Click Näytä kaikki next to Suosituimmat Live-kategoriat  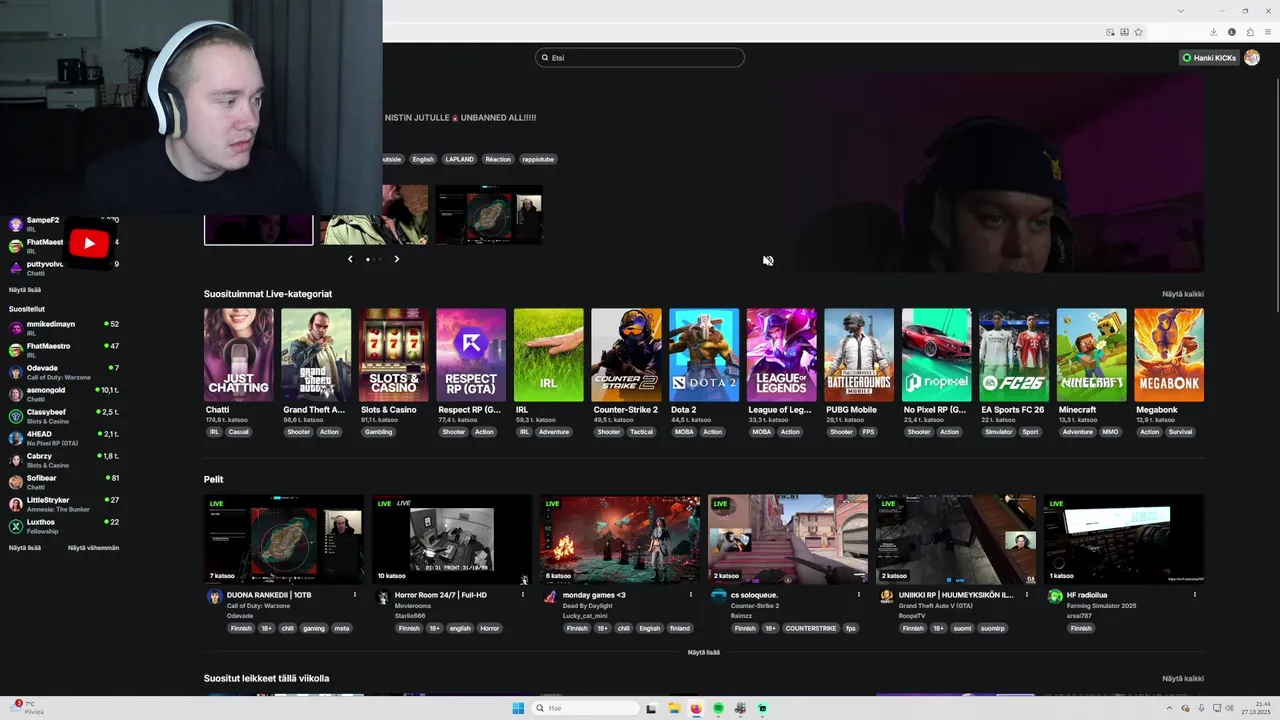1183,294
